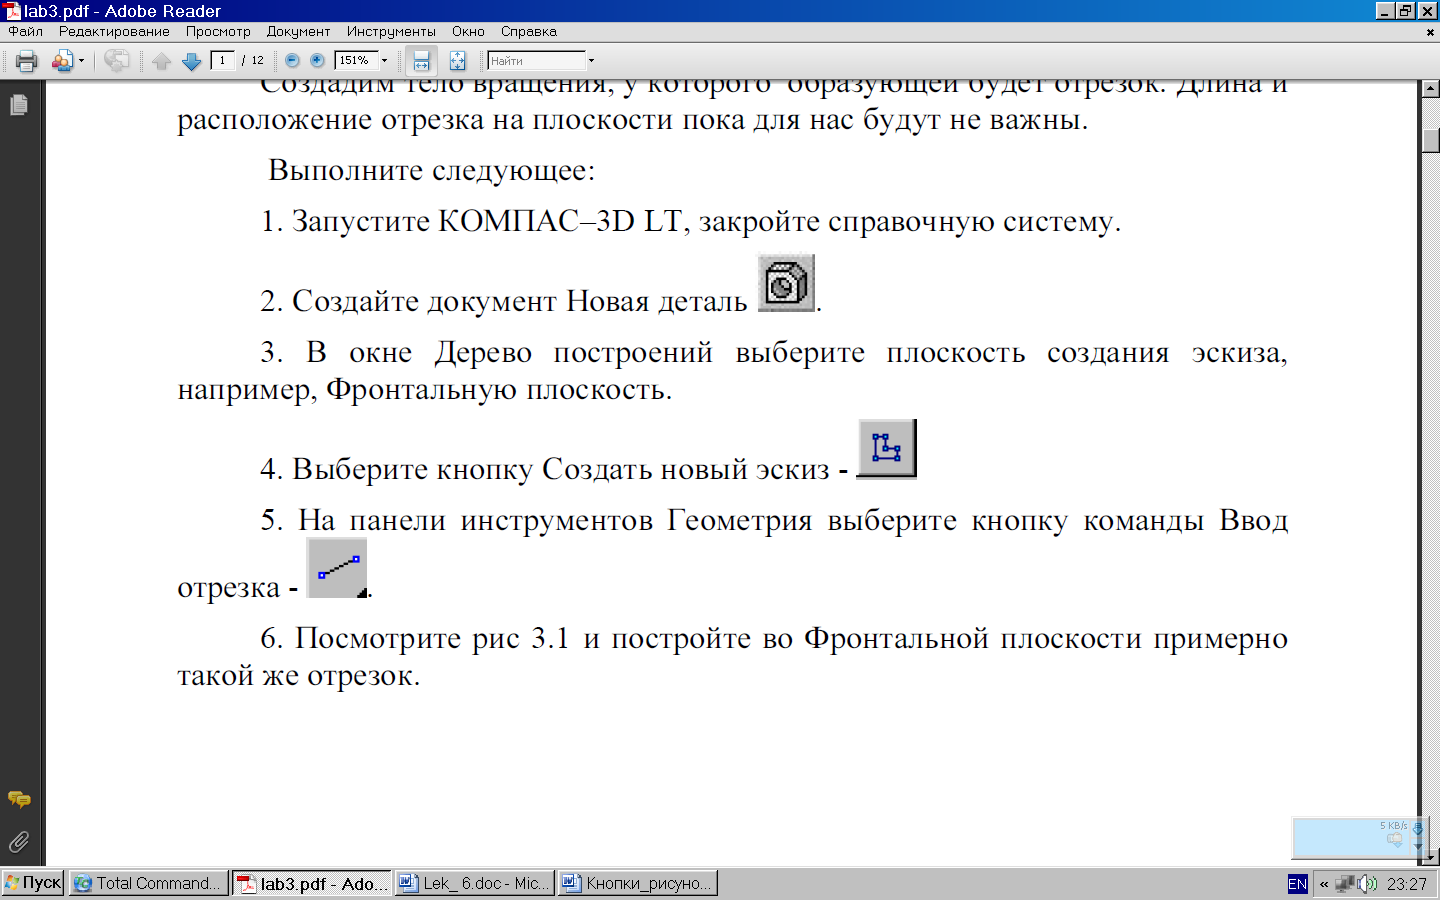Click the '/ 12' total pages text

pyautogui.click(x=253, y=60)
